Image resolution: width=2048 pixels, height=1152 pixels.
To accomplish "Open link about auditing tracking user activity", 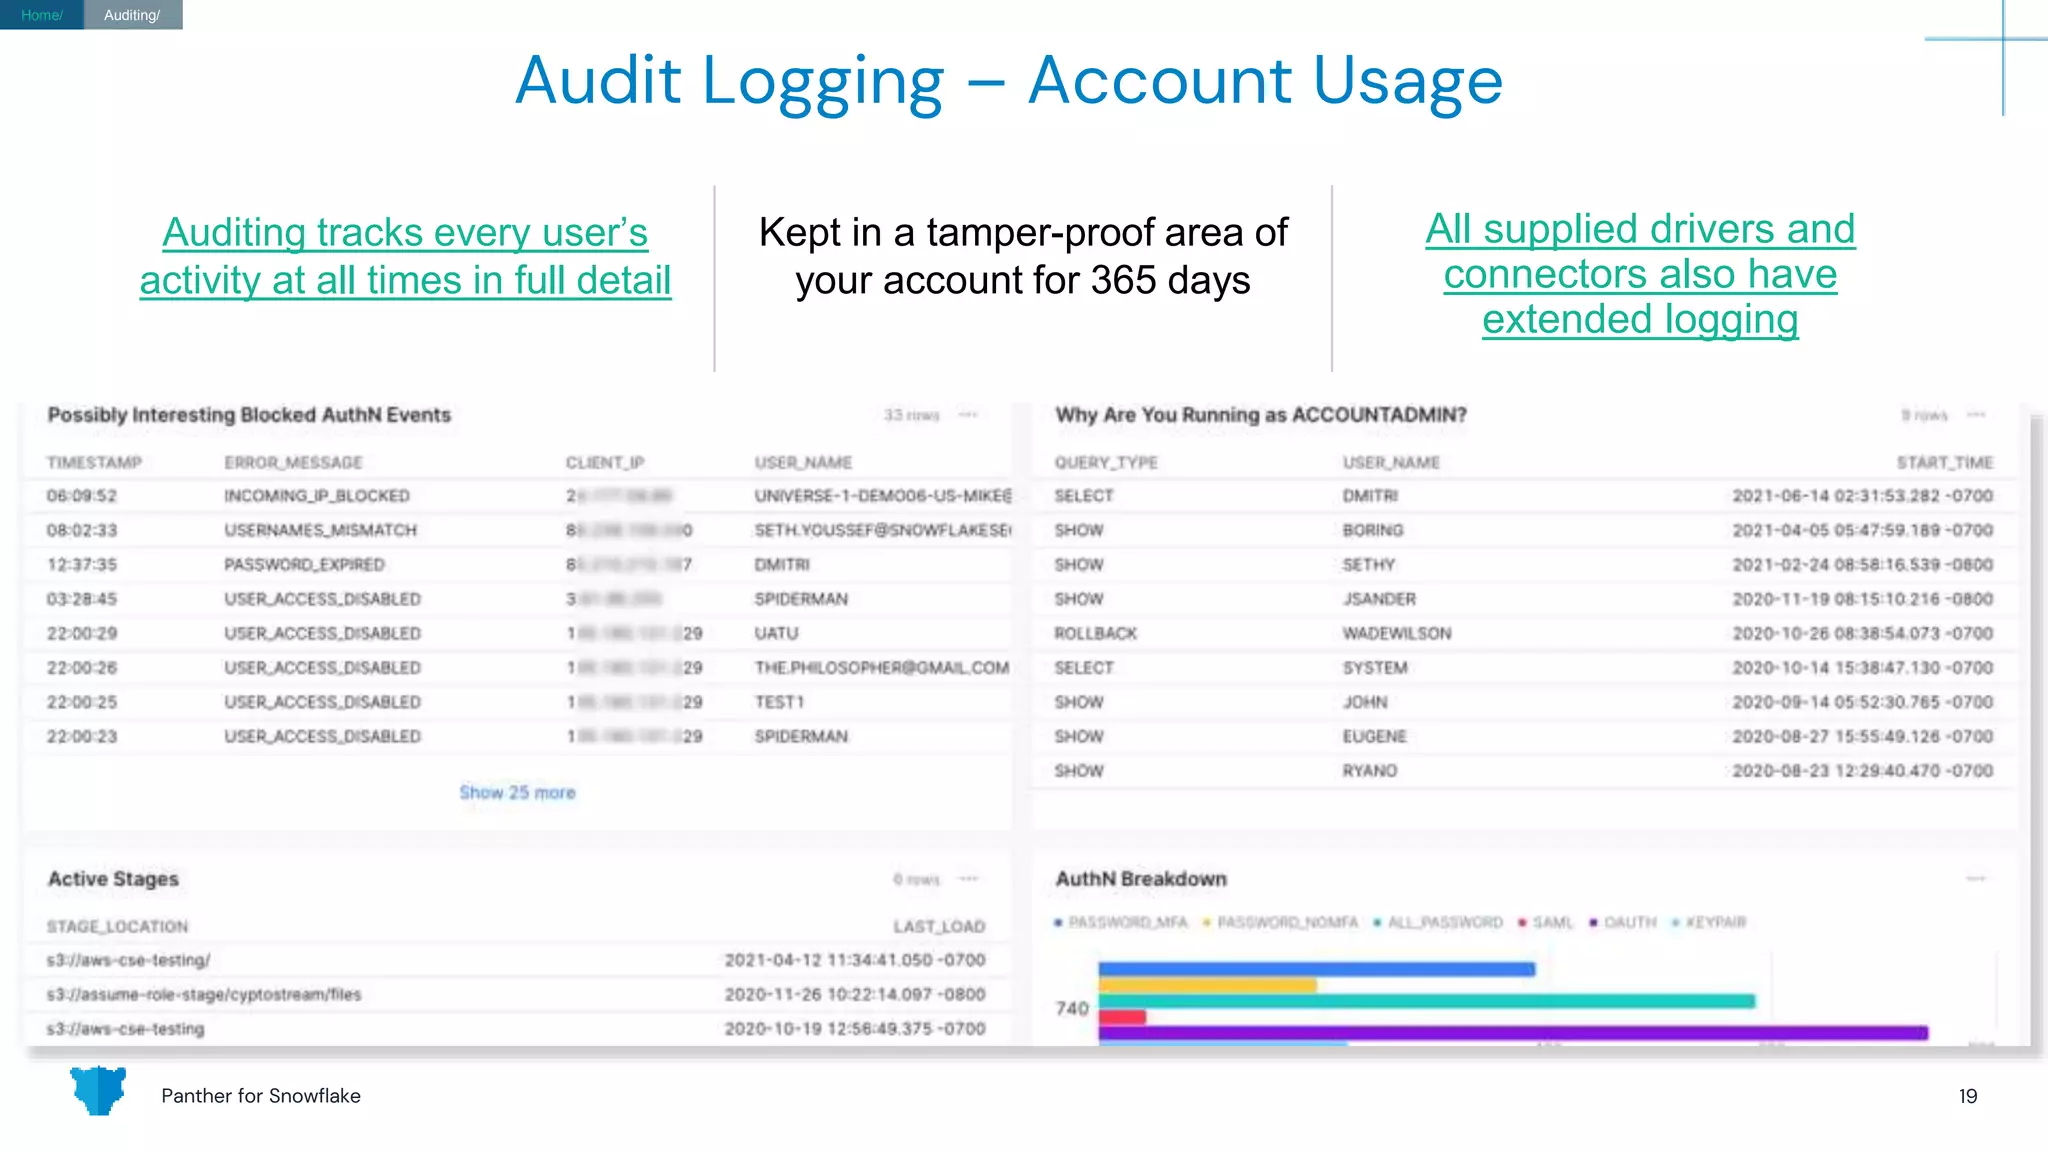I will 405,256.
